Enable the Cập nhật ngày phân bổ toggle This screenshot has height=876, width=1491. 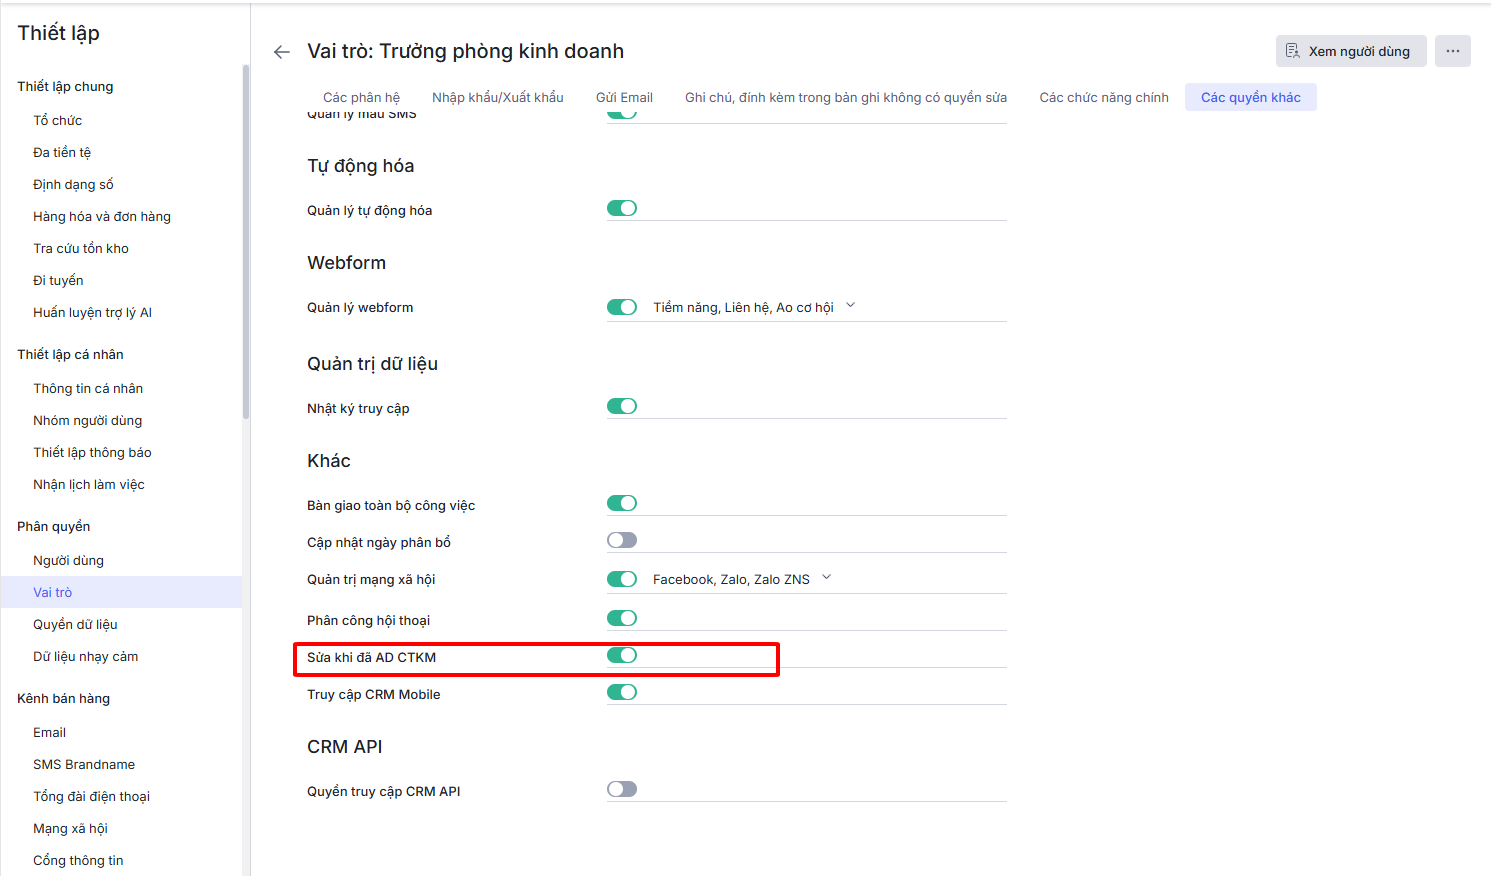(x=622, y=540)
